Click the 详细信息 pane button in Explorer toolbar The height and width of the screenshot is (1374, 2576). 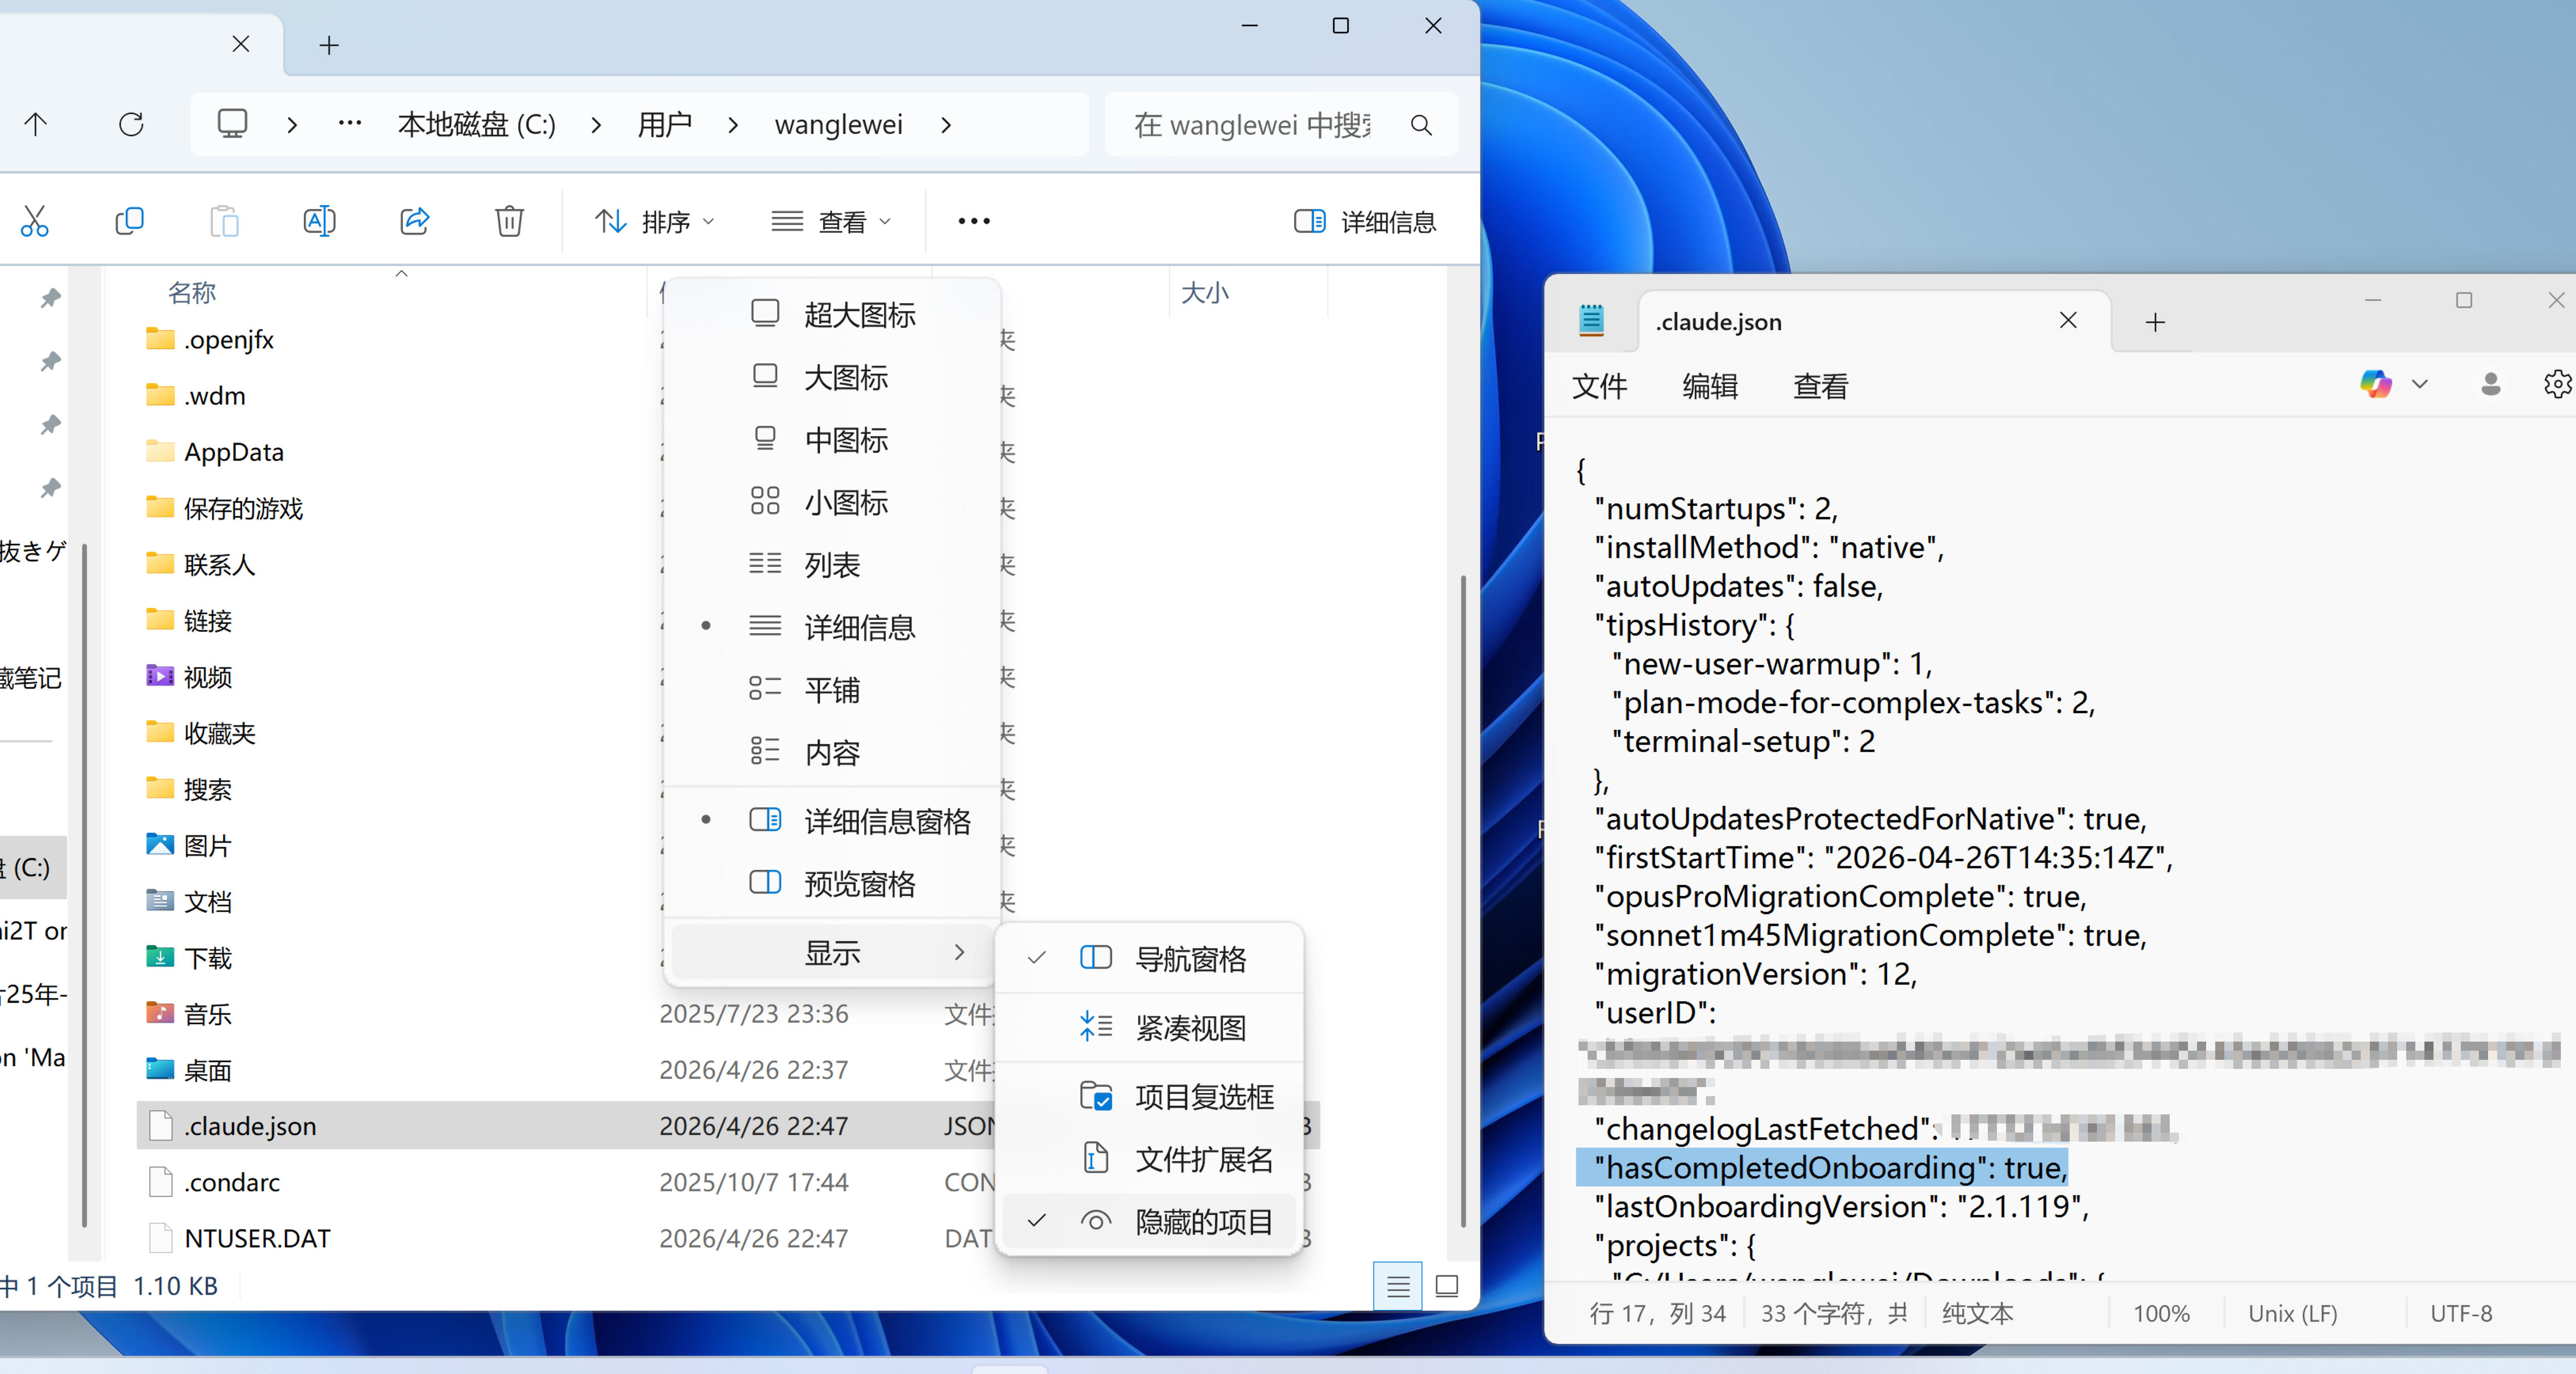1364,221
